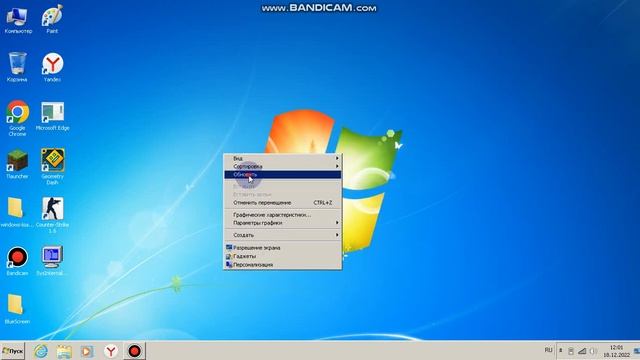Click the RU language indicator
This screenshot has height=360, width=640.
point(548,350)
